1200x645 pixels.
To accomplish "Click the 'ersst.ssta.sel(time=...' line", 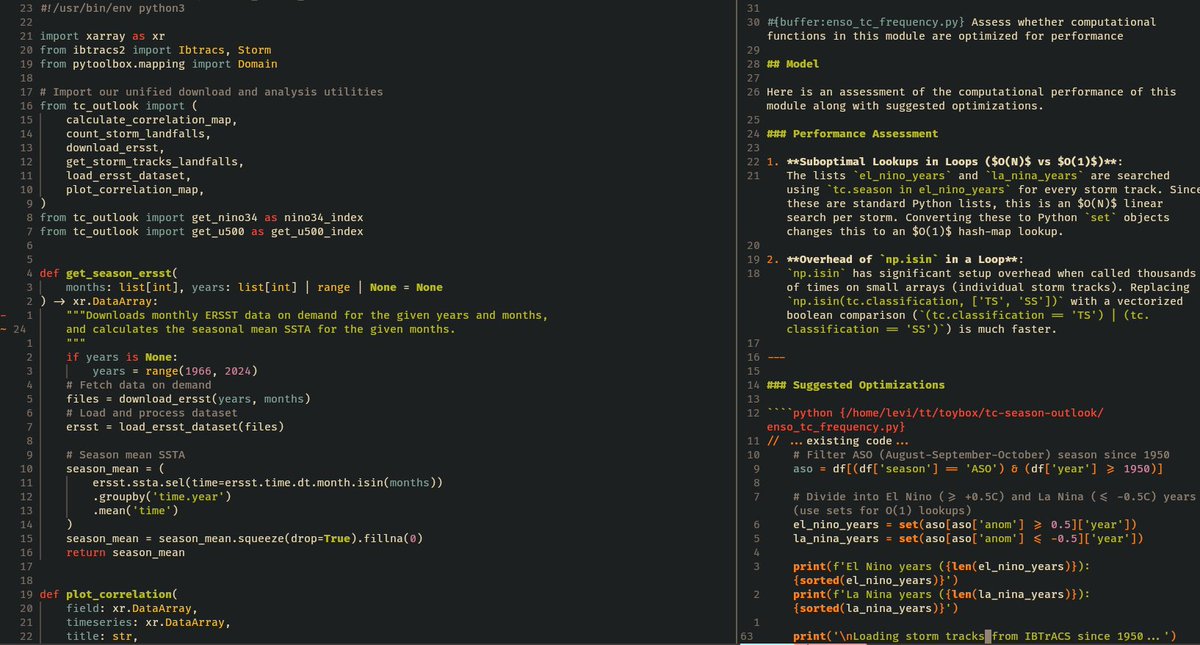I will pos(267,483).
